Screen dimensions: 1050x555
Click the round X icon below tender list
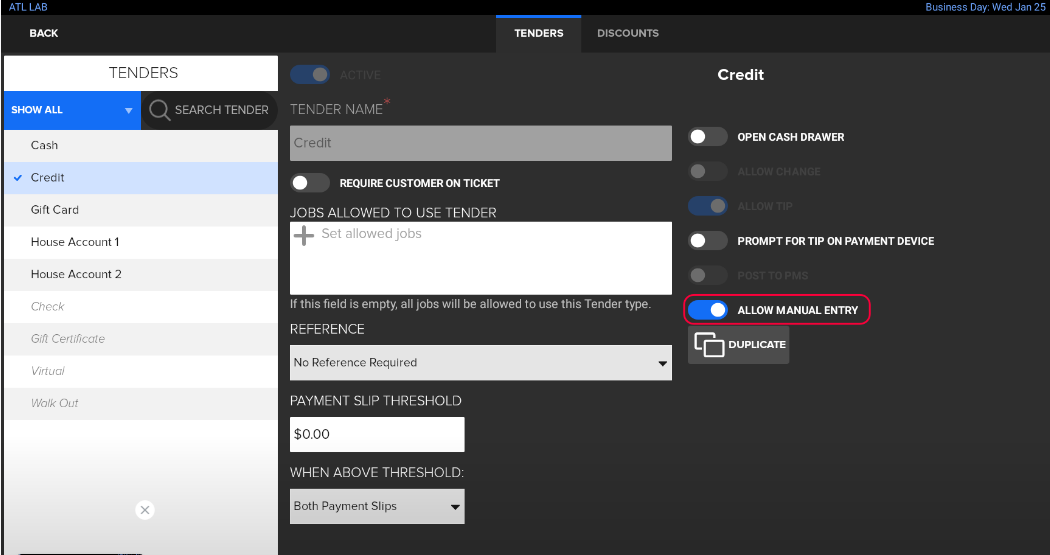pyautogui.click(x=145, y=510)
